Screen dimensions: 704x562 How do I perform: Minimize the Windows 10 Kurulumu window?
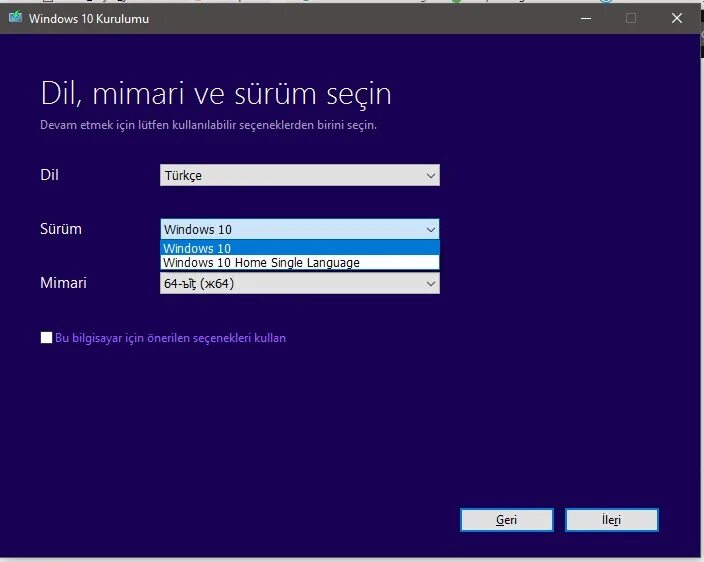(585, 18)
